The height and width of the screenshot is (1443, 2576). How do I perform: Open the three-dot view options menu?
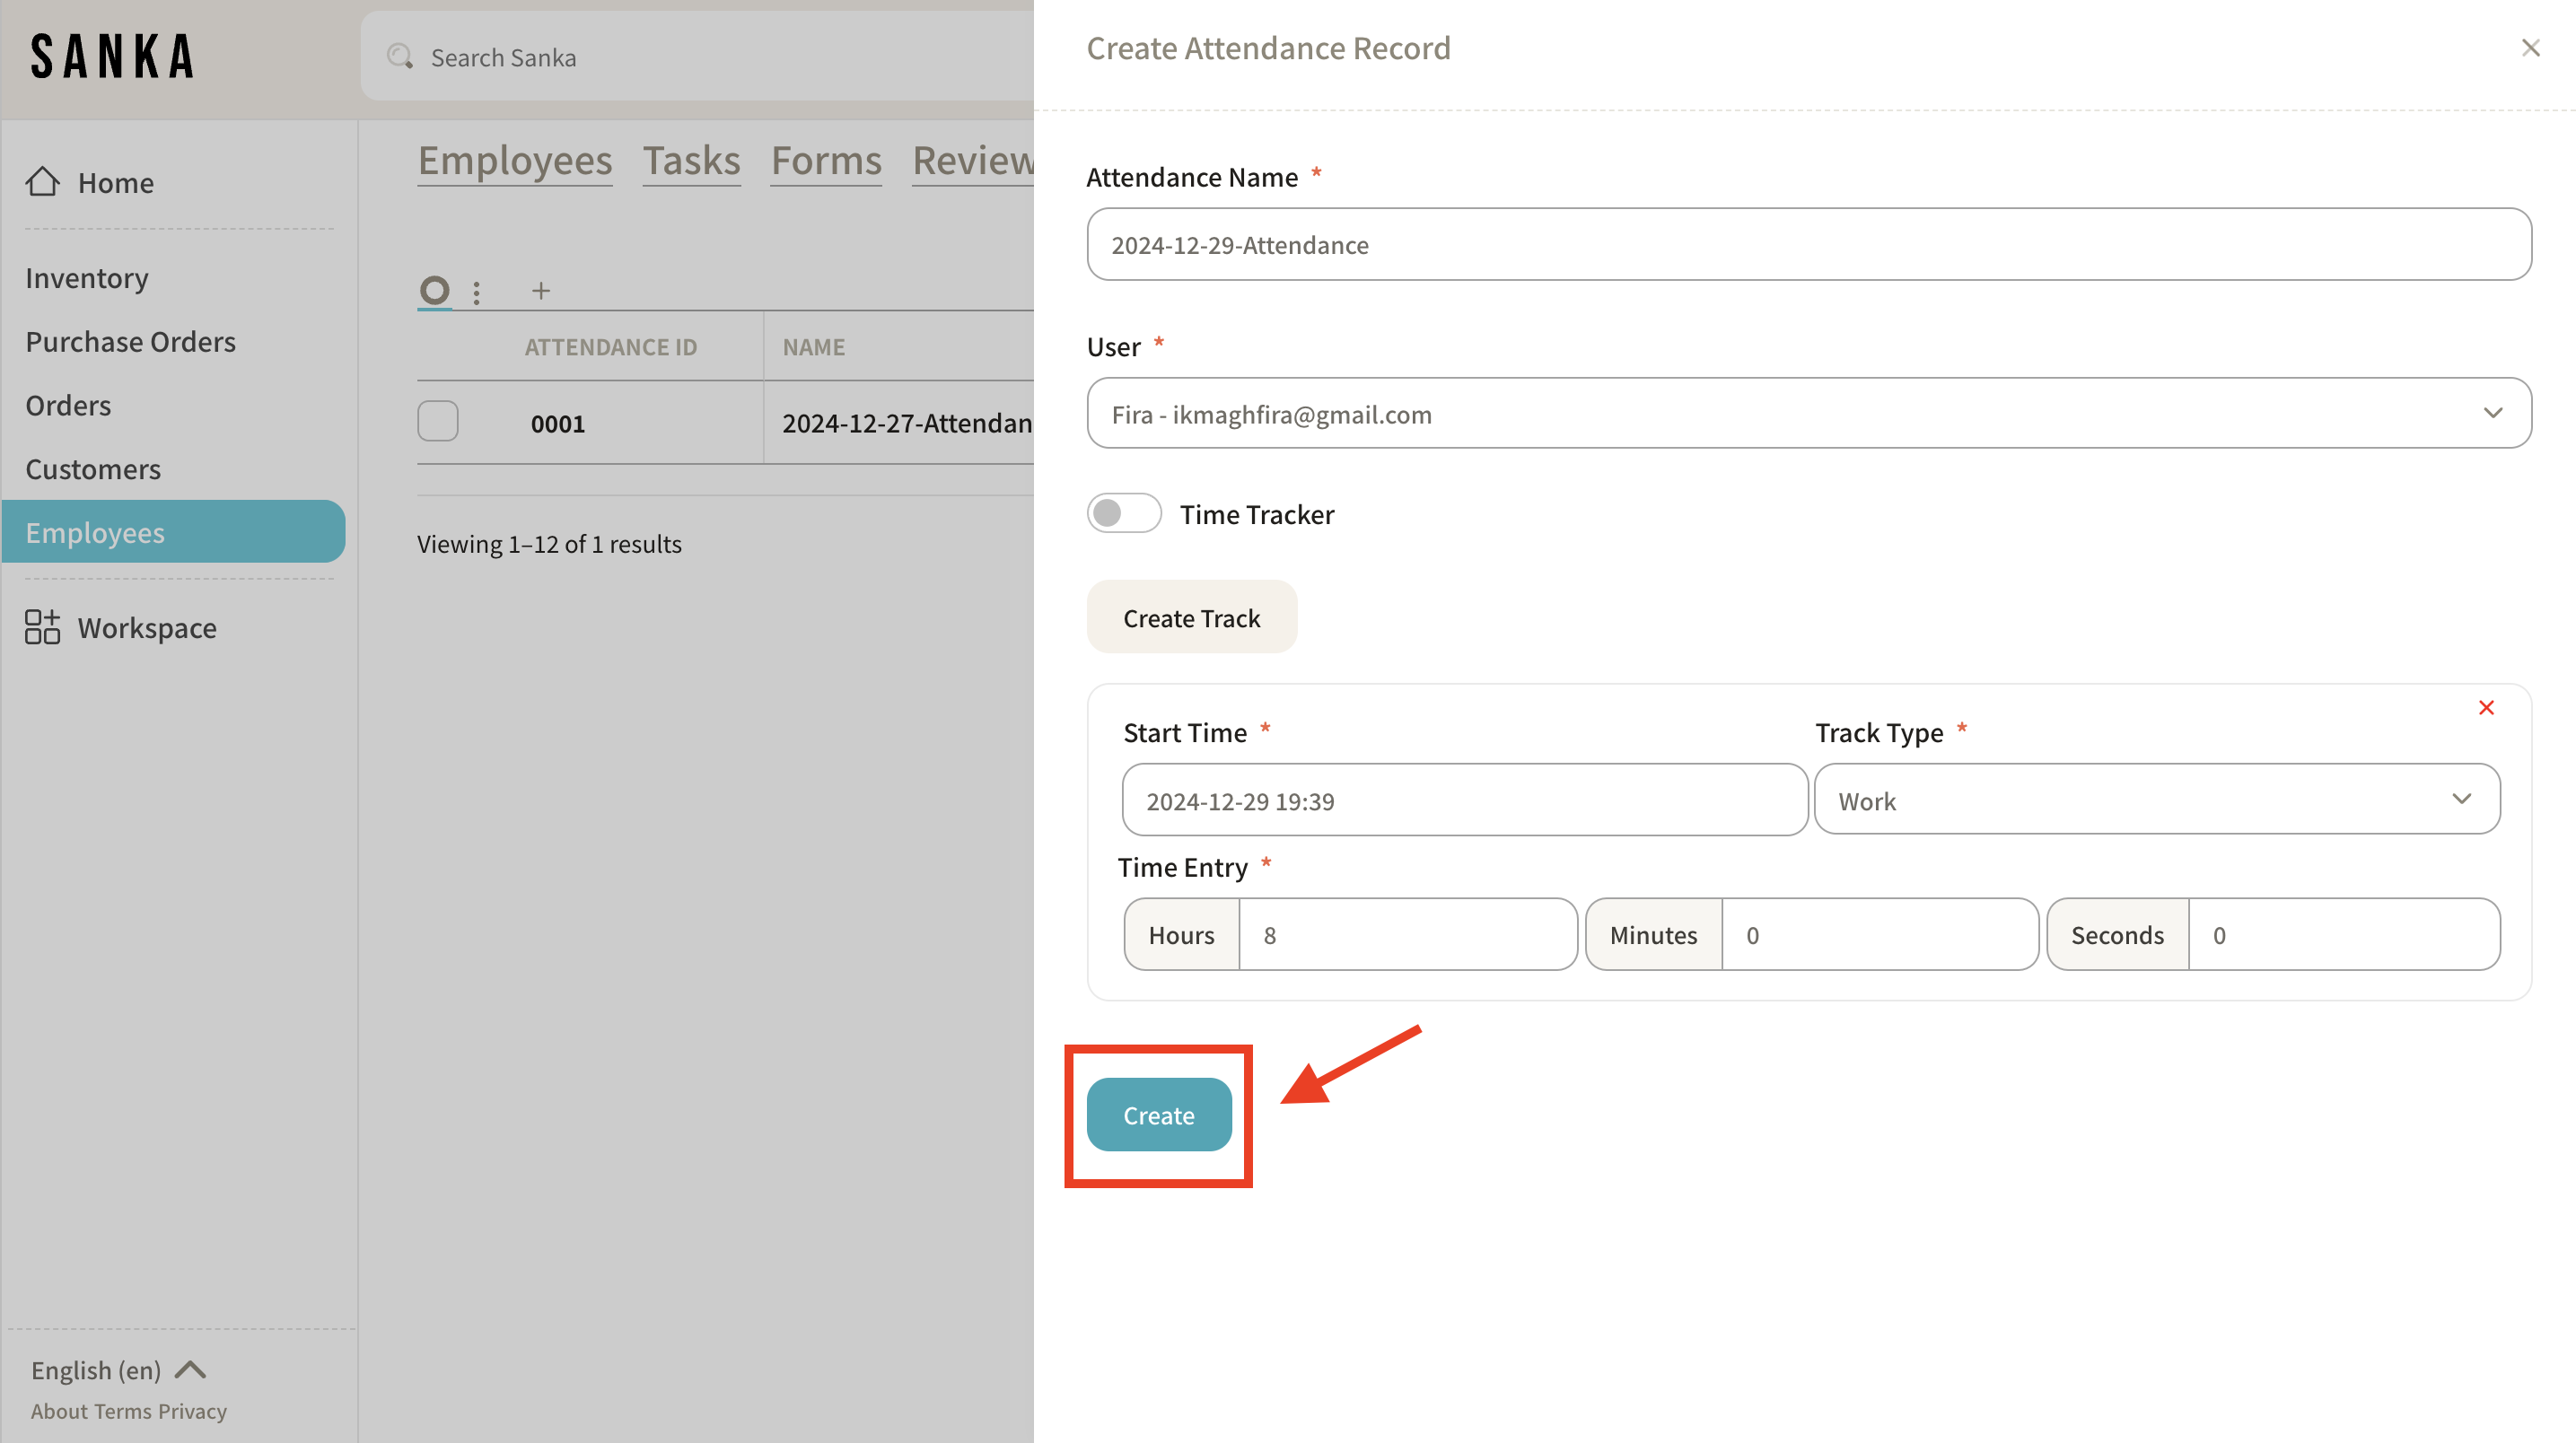[477, 292]
